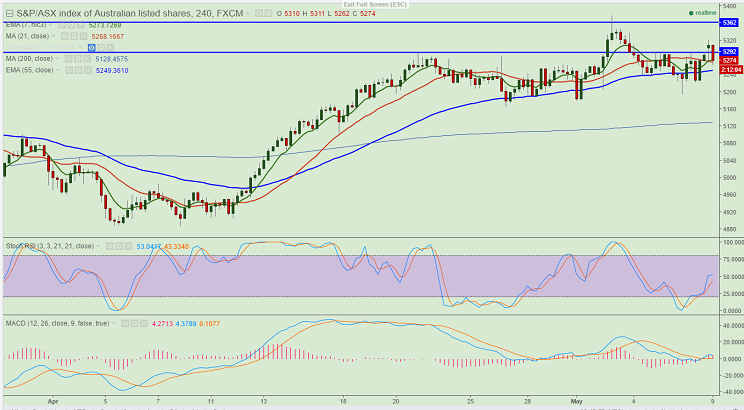
Task: Hide the MACD indicator
Action: click(125, 324)
